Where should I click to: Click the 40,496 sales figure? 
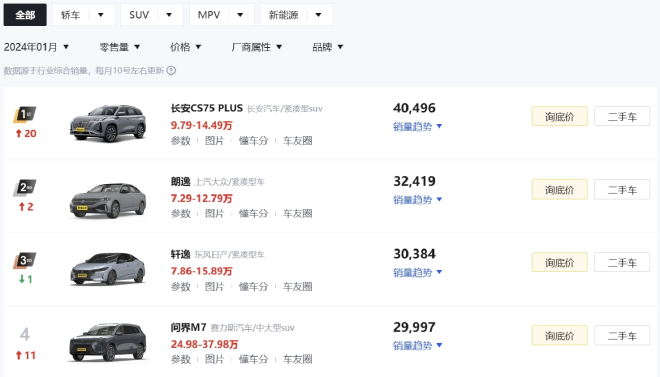pyautogui.click(x=414, y=108)
